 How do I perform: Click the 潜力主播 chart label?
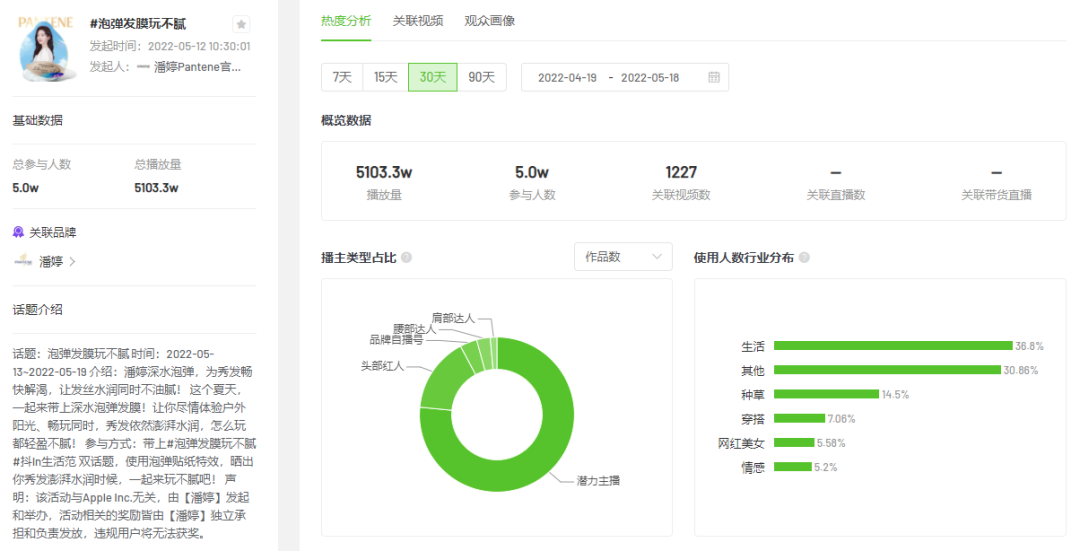[598, 481]
